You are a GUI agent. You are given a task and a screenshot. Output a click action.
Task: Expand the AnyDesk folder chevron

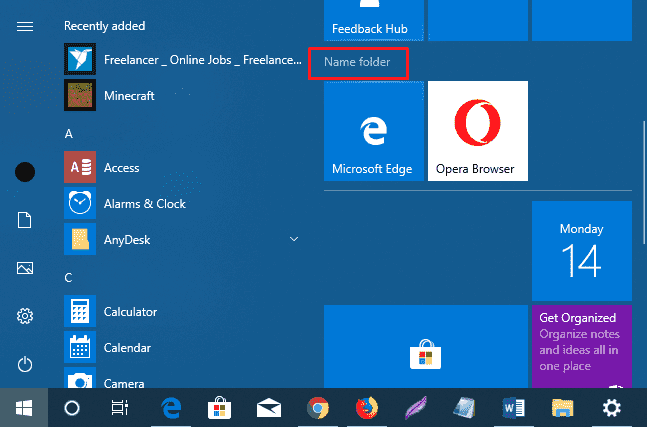click(294, 239)
